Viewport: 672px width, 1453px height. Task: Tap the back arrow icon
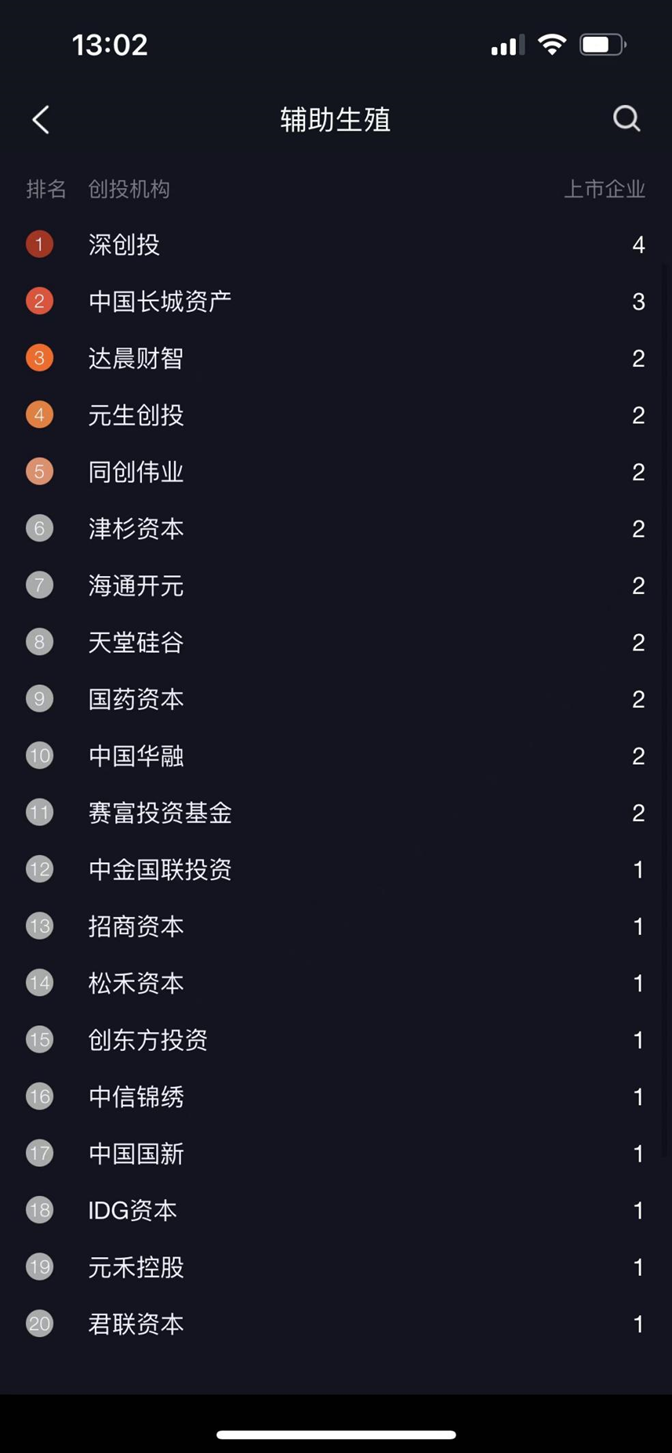pyautogui.click(x=41, y=120)
